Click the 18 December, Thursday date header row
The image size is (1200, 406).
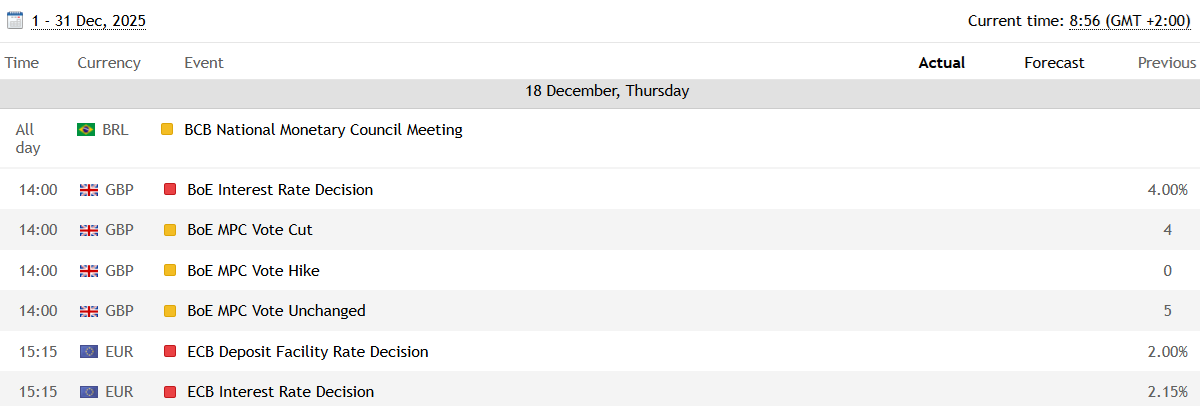(x=607, y=91)
